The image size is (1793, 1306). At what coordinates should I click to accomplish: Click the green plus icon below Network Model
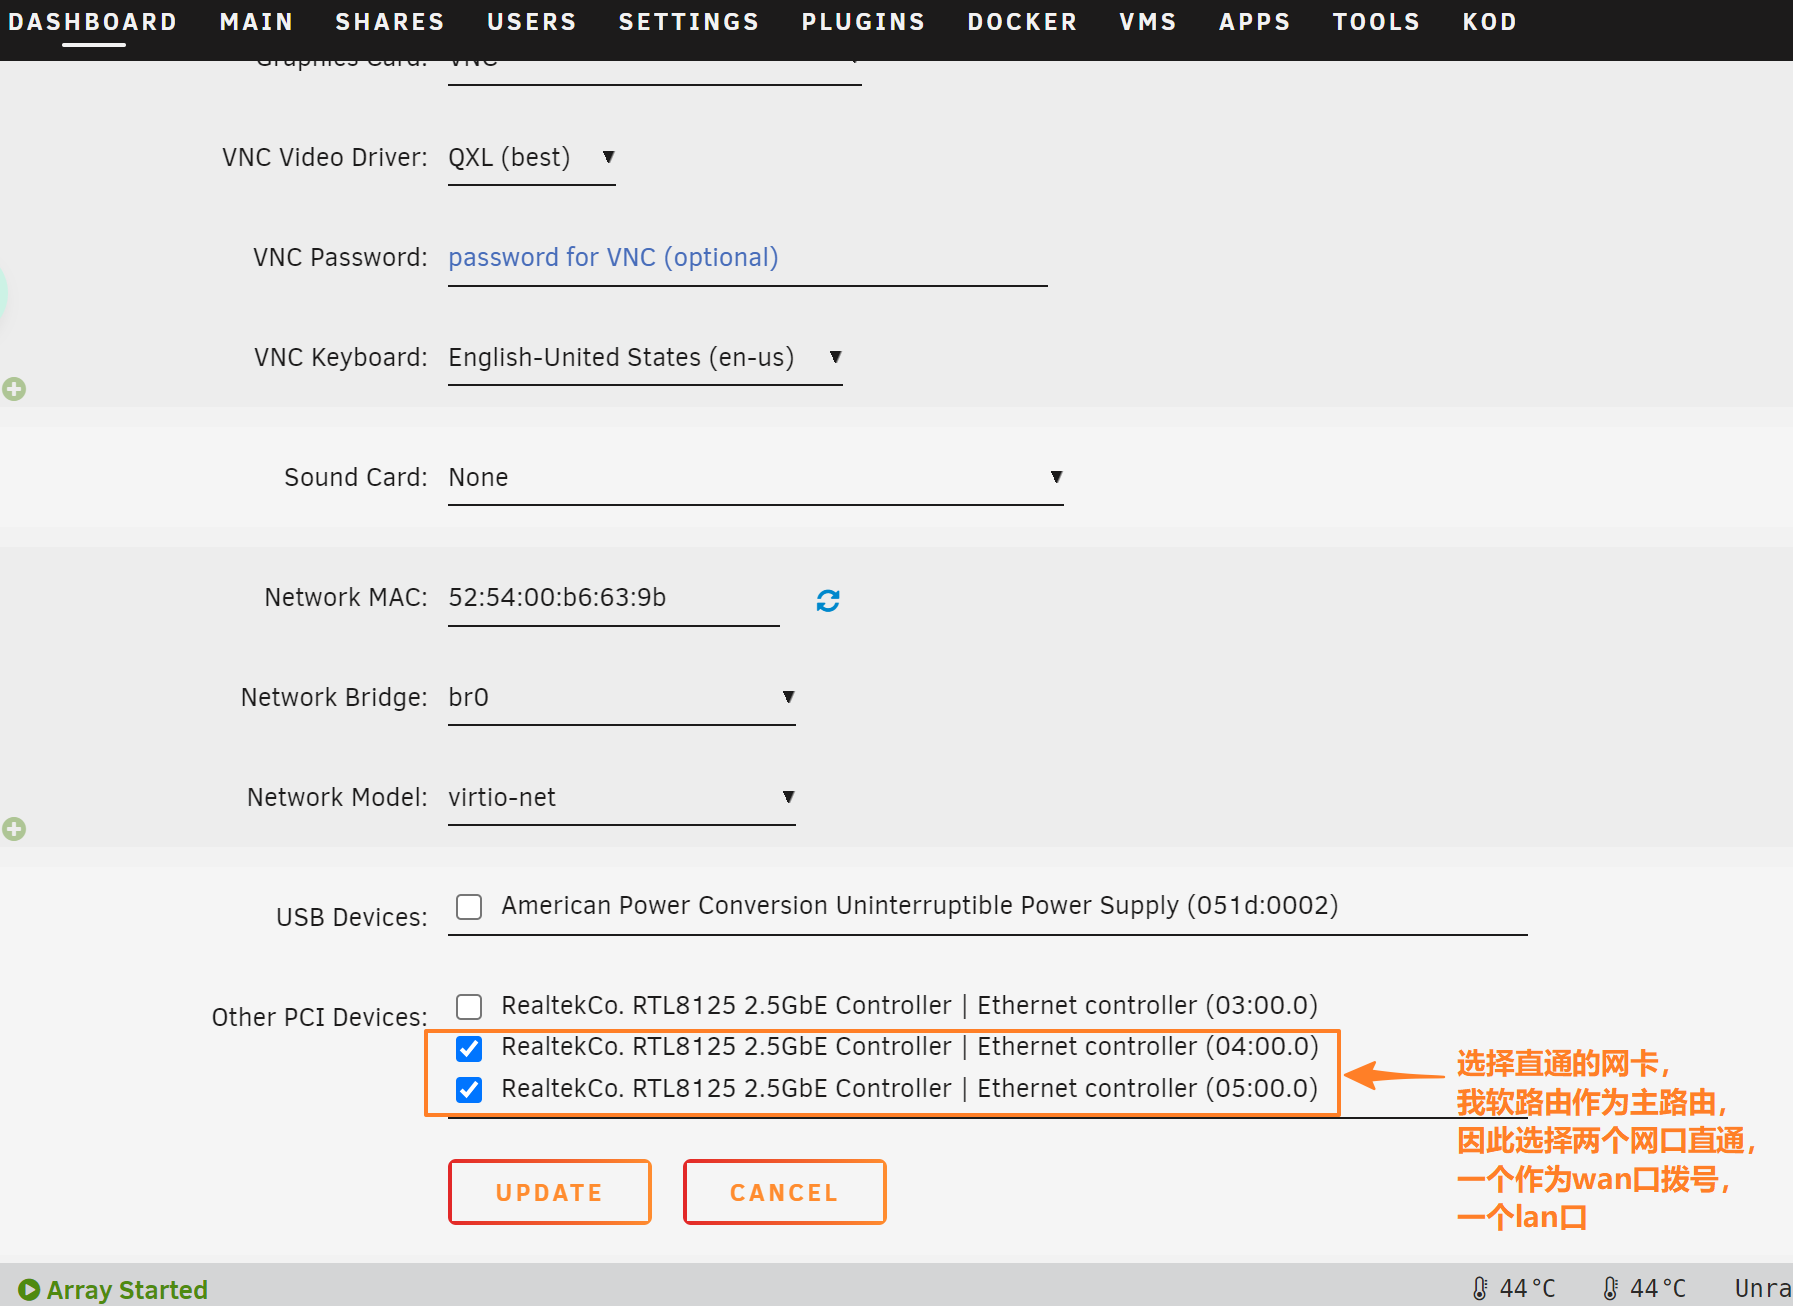click(x=14, y=829)
